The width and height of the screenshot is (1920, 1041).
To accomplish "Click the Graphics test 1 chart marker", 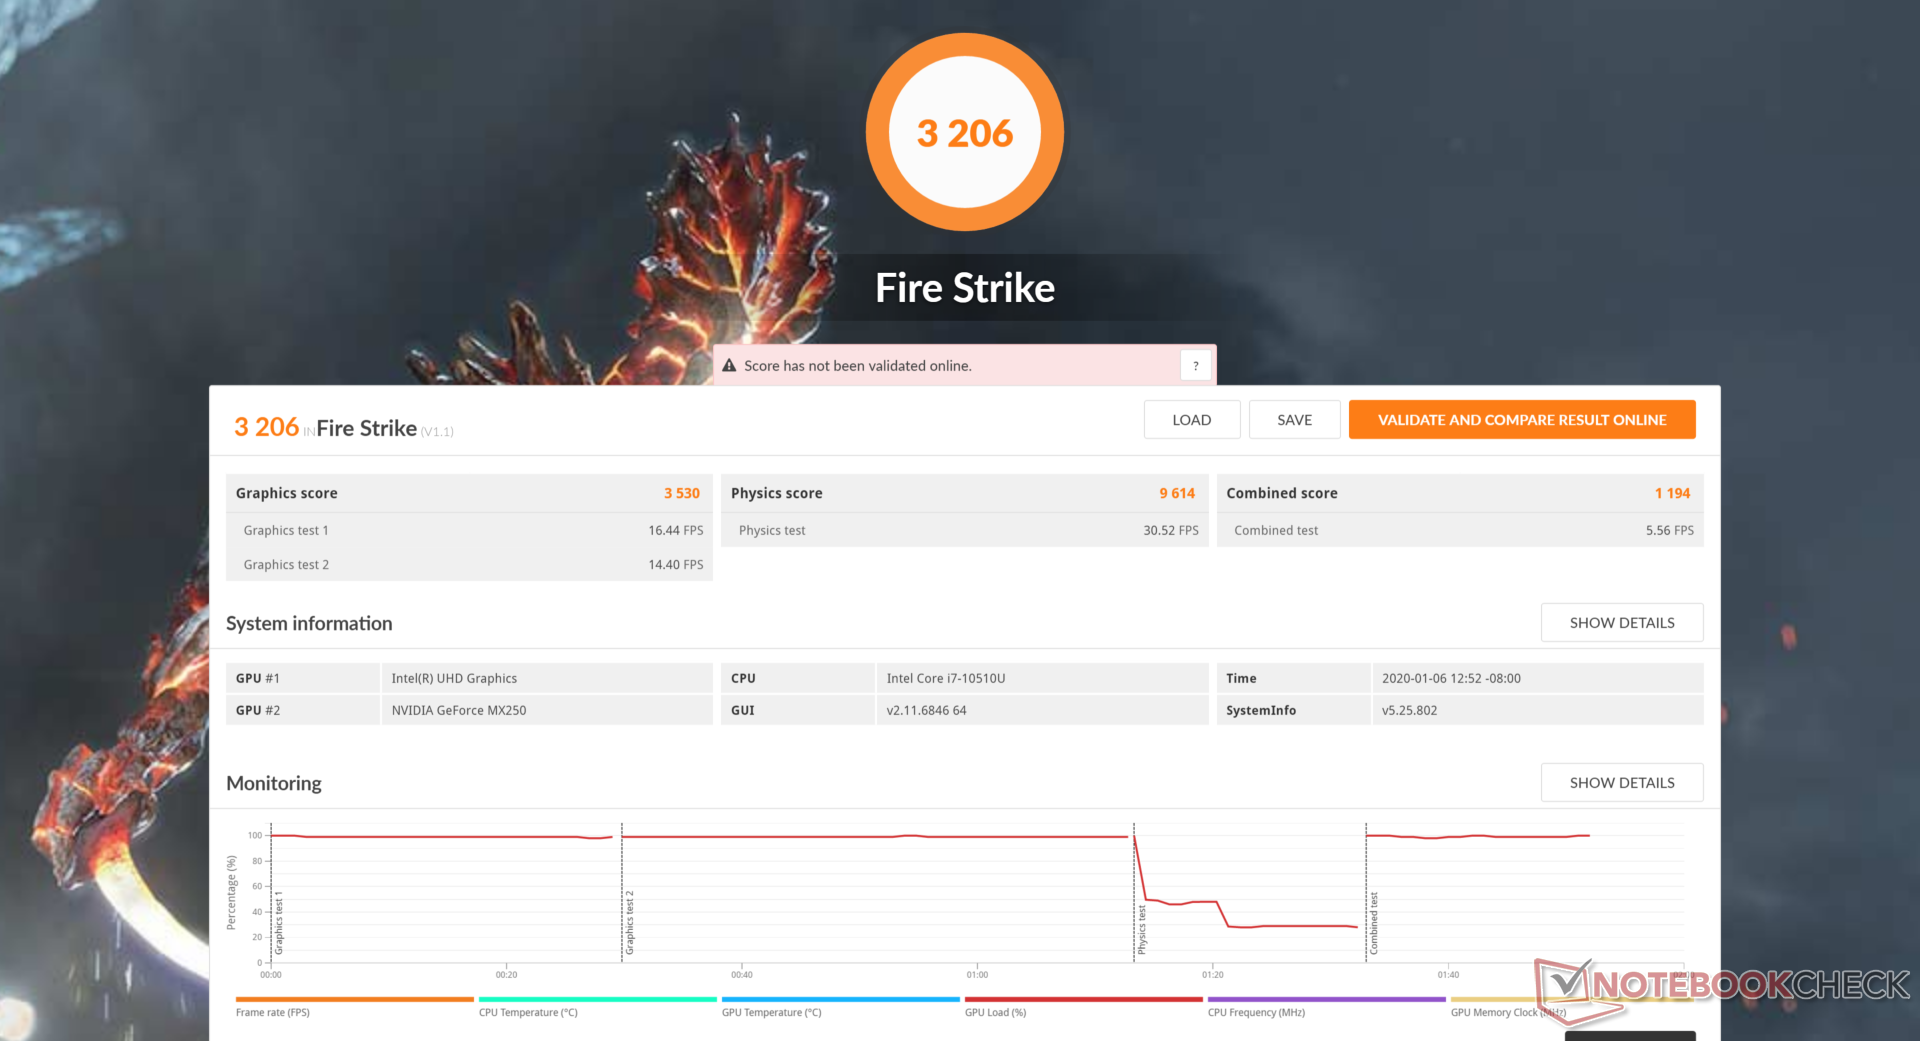I will tap(279, 922).
